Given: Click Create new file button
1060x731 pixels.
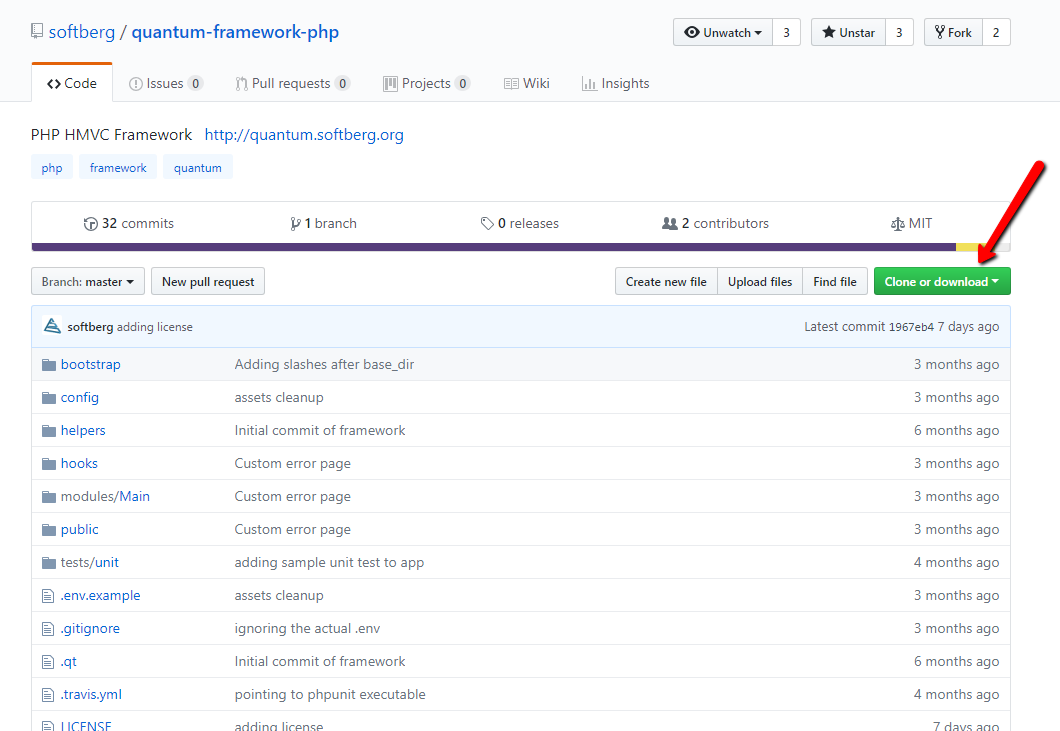Looking at the screenshot, I should (666, 281).
